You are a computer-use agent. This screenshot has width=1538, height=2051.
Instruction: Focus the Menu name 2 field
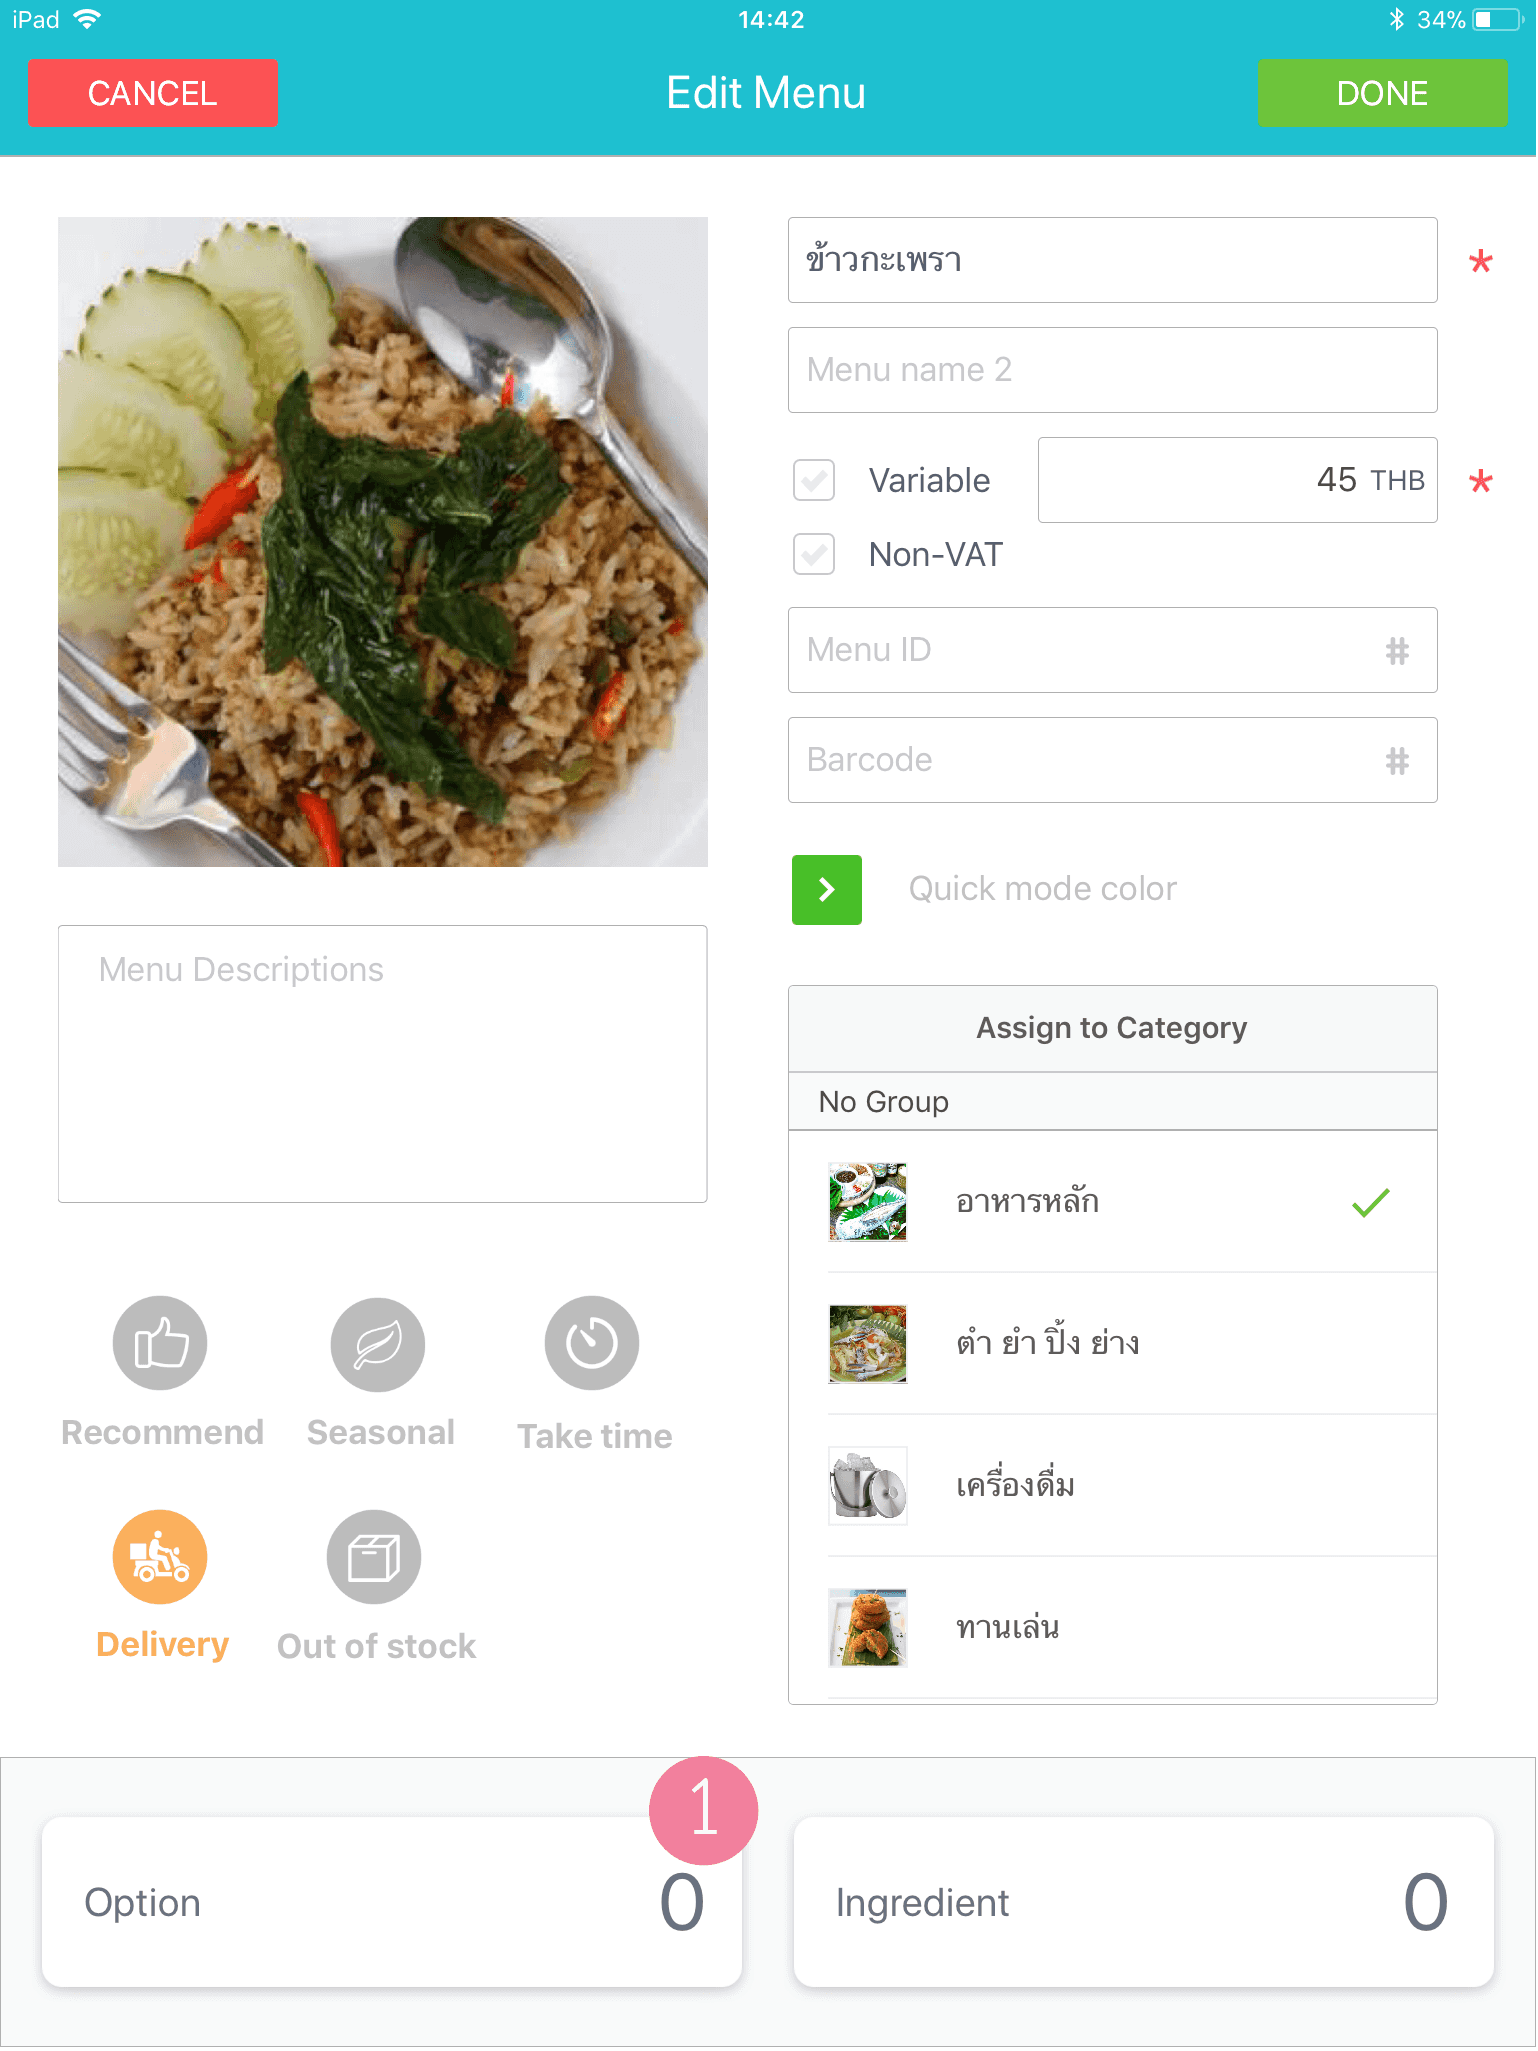pyautogui.click(x=1113, y=370)
